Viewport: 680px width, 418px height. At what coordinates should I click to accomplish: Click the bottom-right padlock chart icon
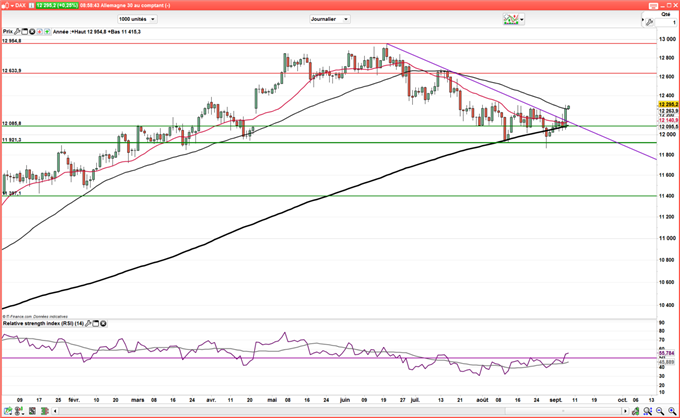[x=635, y=411]
